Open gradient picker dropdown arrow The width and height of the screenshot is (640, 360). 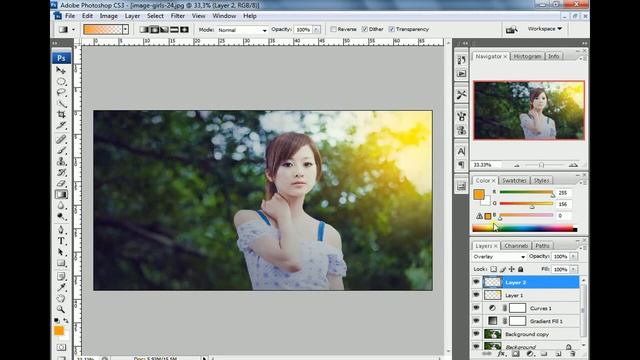coord(125,29)
